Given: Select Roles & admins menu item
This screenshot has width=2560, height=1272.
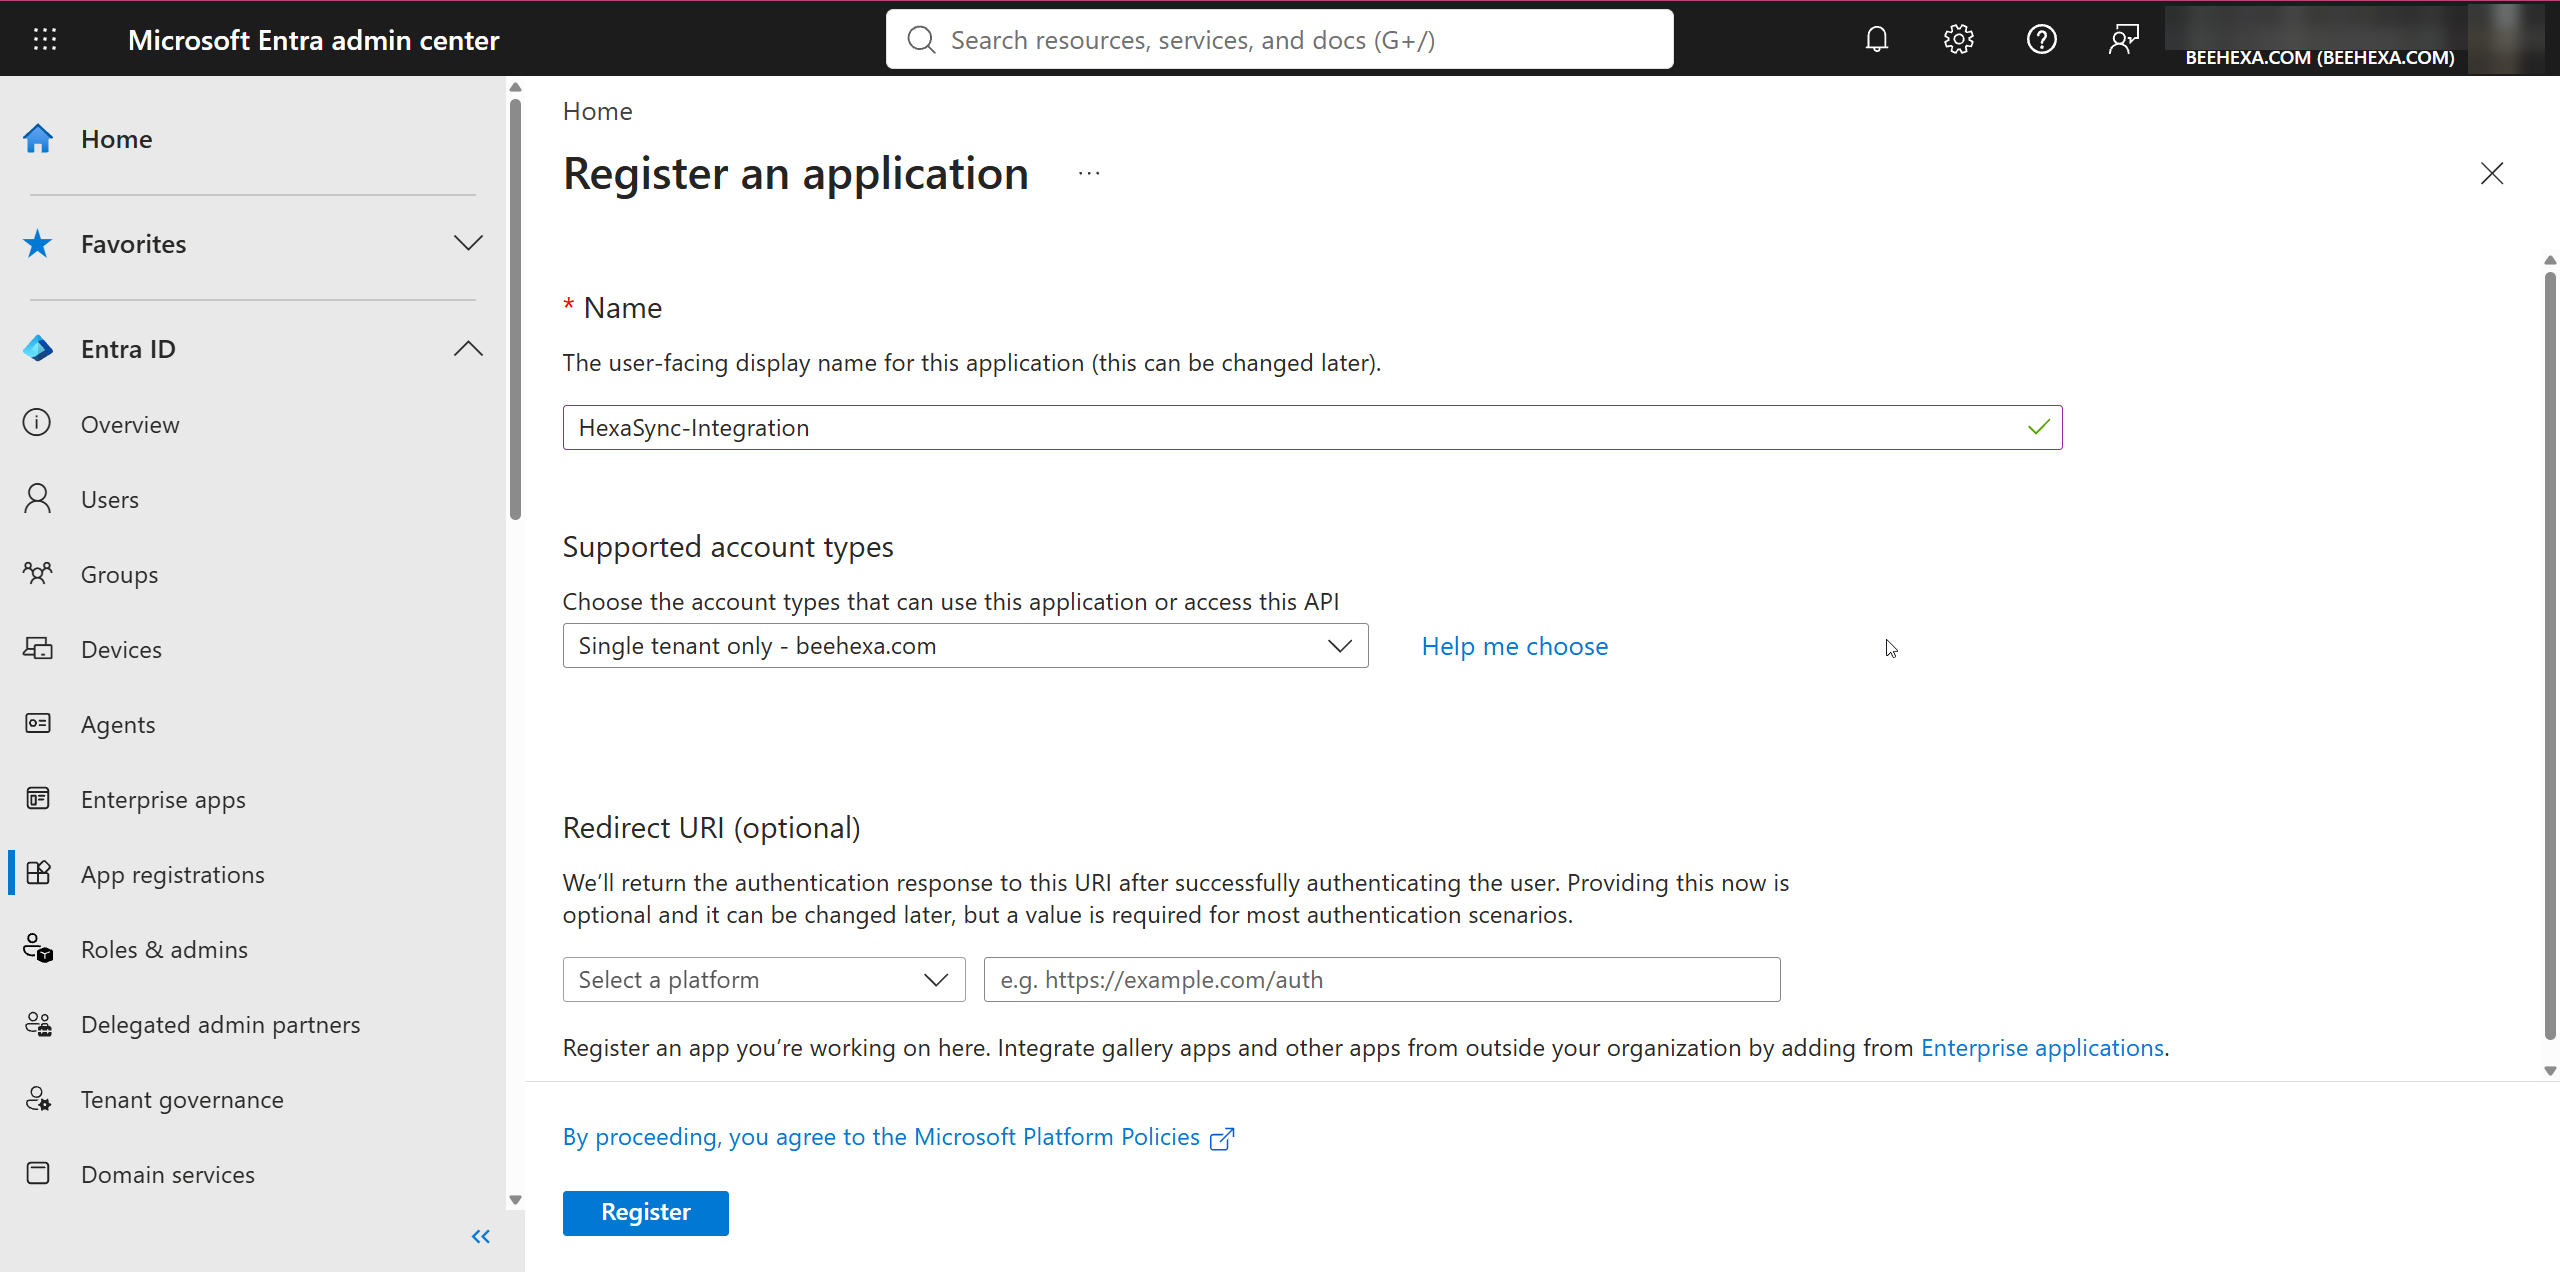Looking at the screenshot, I should (164, 949).
